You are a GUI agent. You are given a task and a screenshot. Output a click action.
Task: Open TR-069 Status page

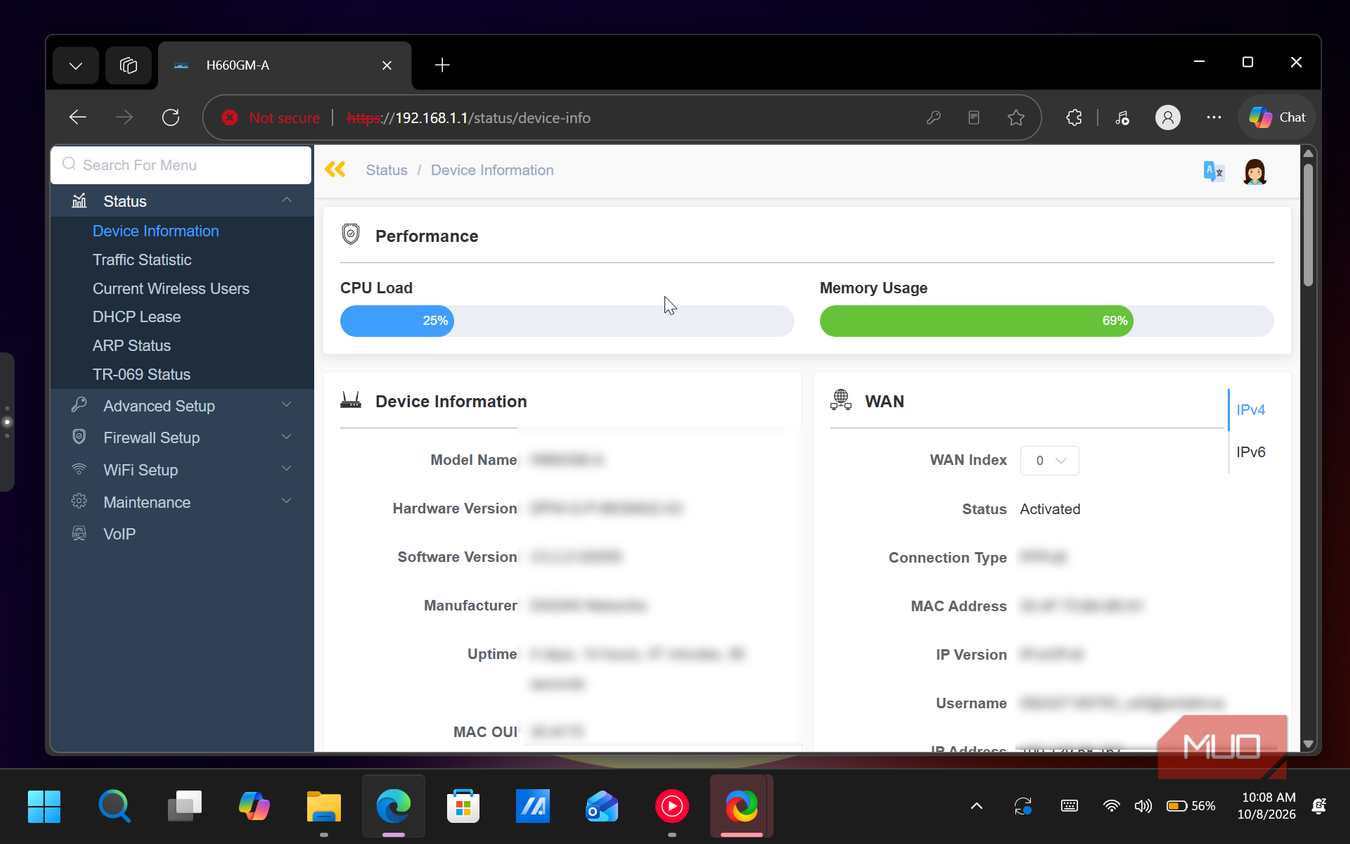pyautogui.click(x=141, y=375)
